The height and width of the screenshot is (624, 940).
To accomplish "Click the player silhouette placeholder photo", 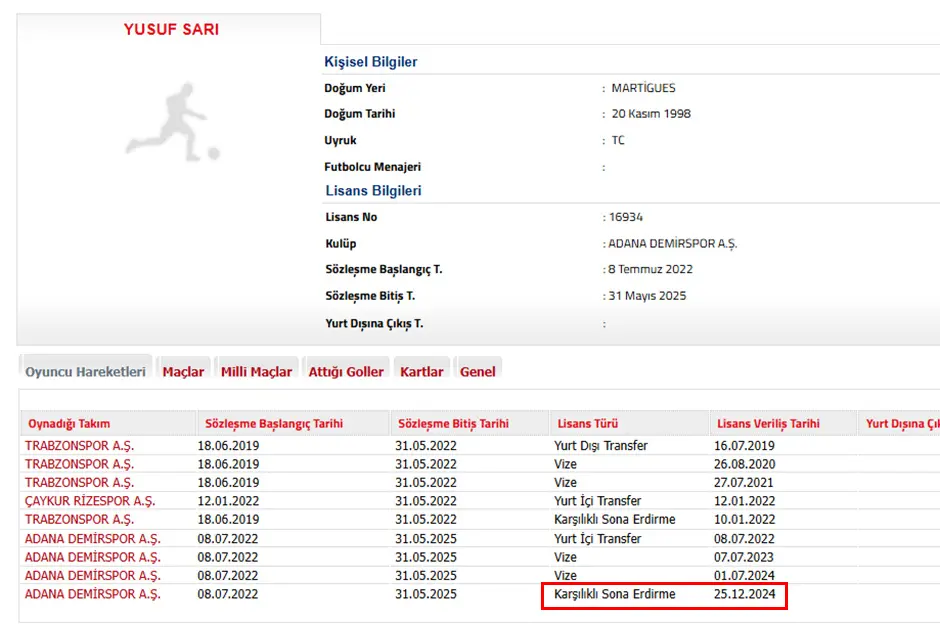I will (172, 123).
